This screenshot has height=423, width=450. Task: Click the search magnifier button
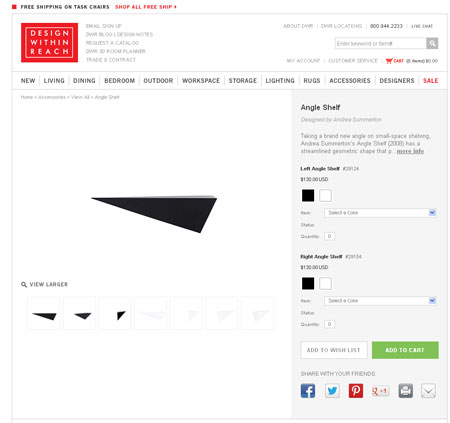[432, 43]
